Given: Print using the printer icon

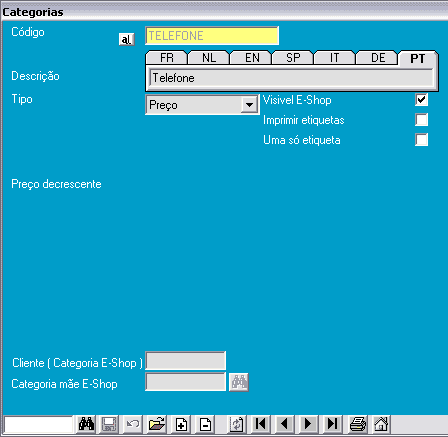Looking at the screenshot, I should click(x=358, y=424).
